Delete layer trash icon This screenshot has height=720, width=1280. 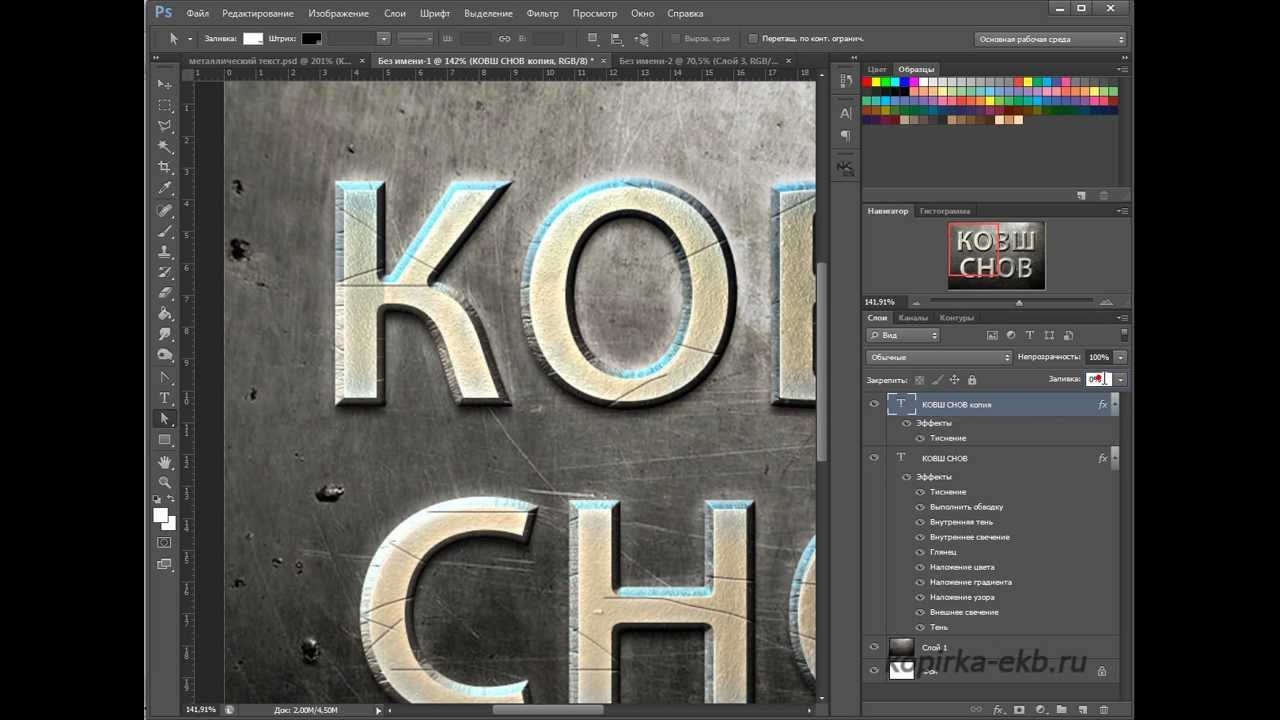pyautogui.click(x=1103, y=709)
